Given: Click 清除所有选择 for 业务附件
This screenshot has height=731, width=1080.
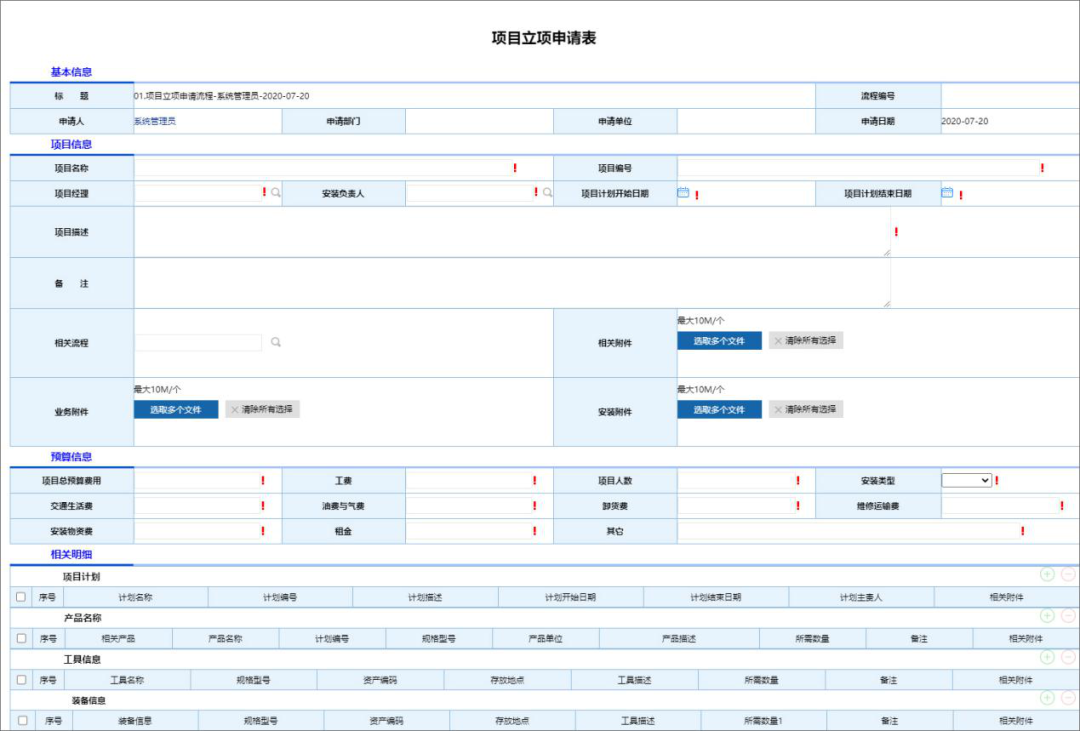Looking at the screenshot, I should (262, 409).
